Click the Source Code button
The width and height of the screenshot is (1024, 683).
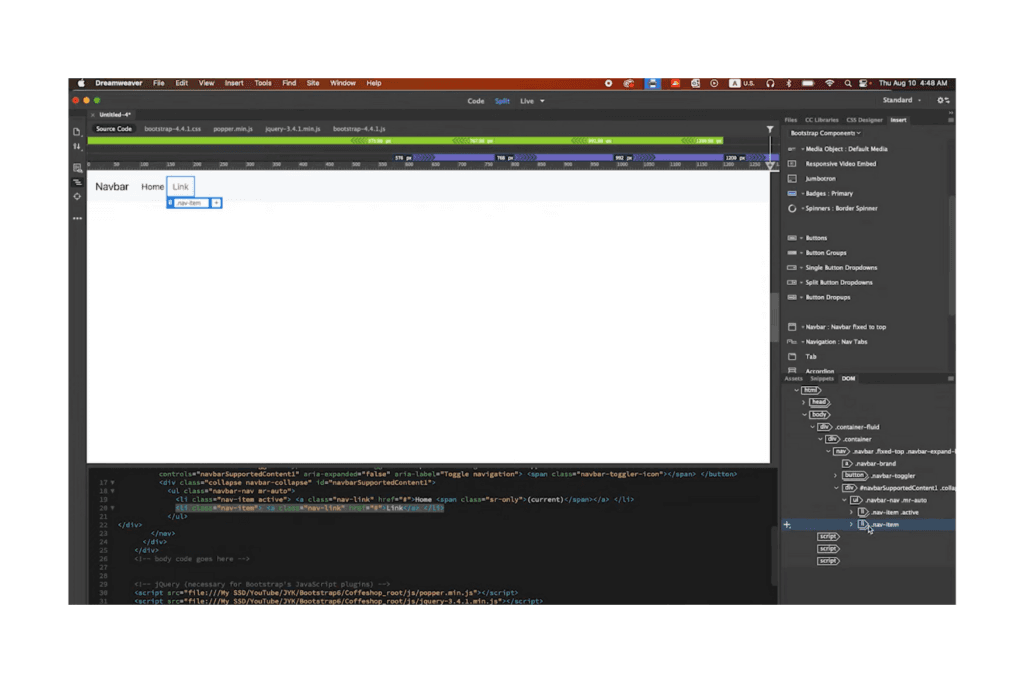click(114, 129)
